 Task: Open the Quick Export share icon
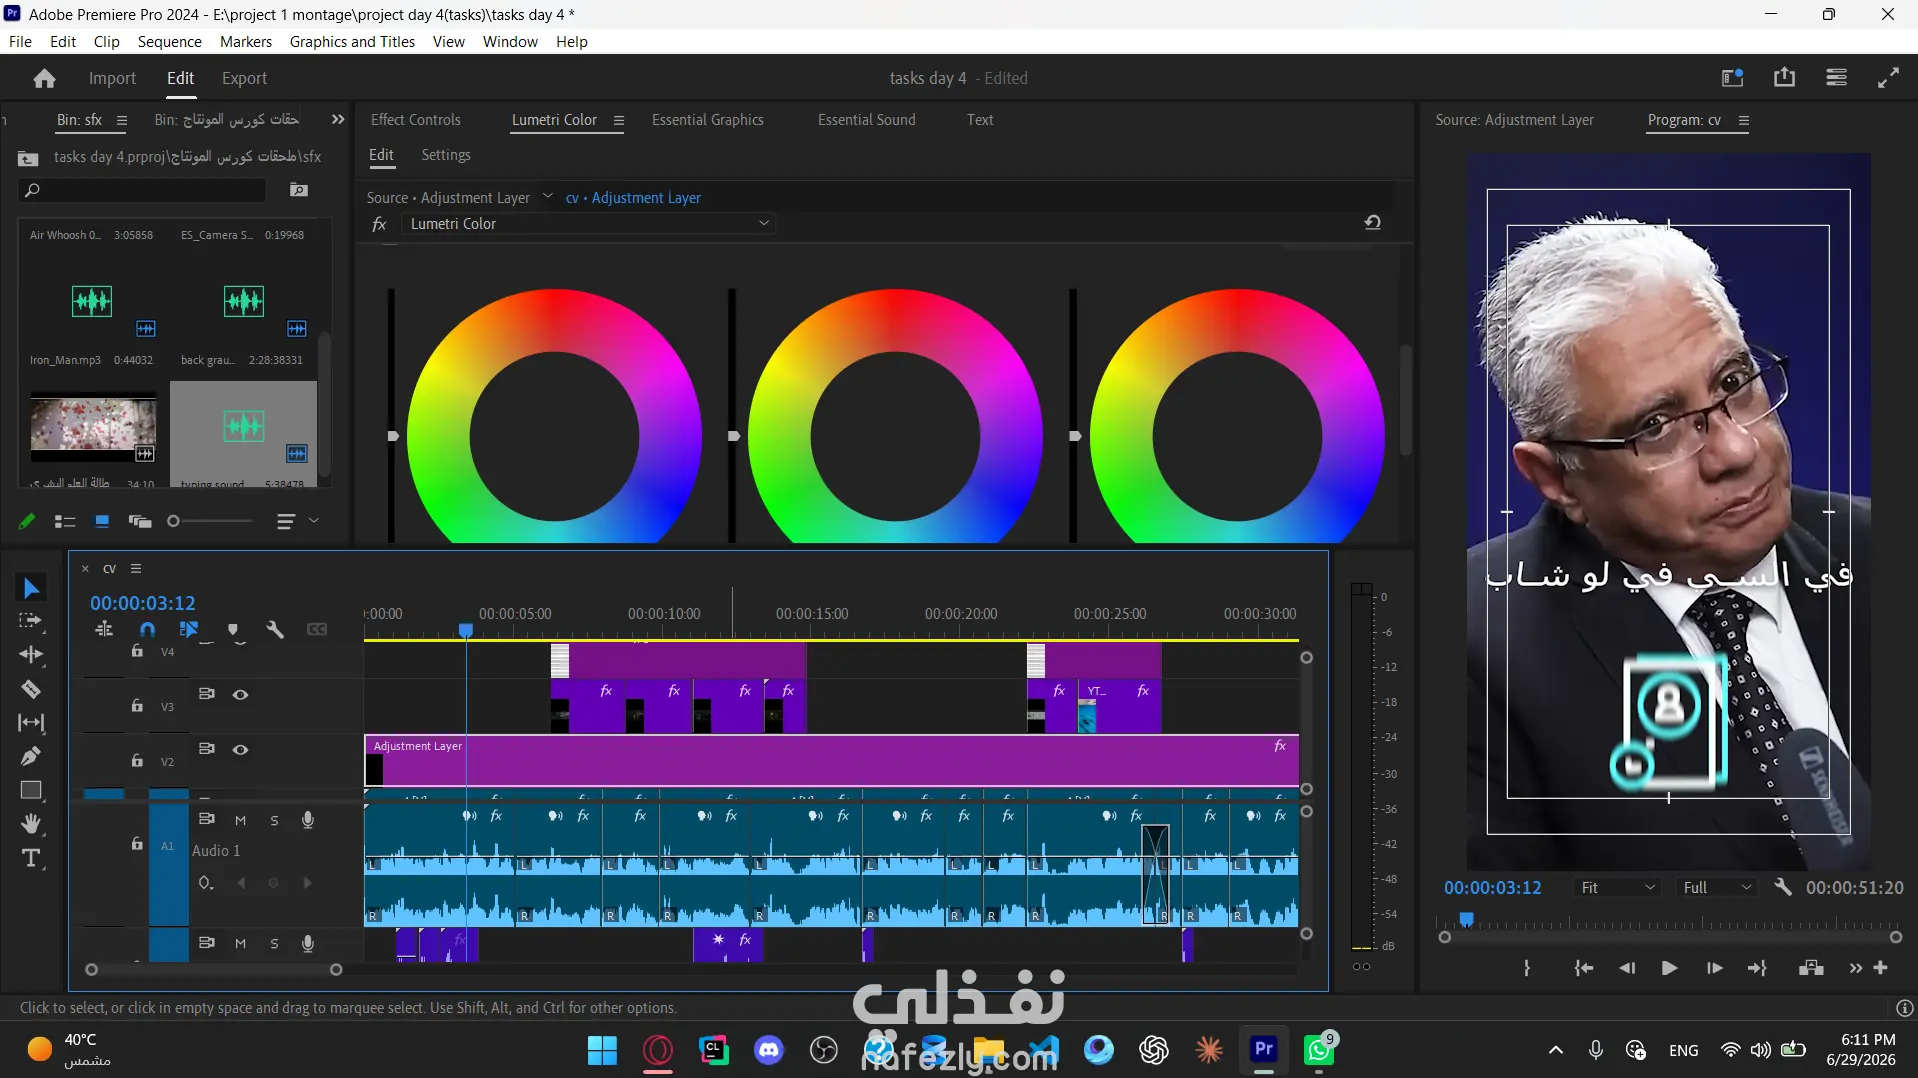click(x=1784, y=78)
